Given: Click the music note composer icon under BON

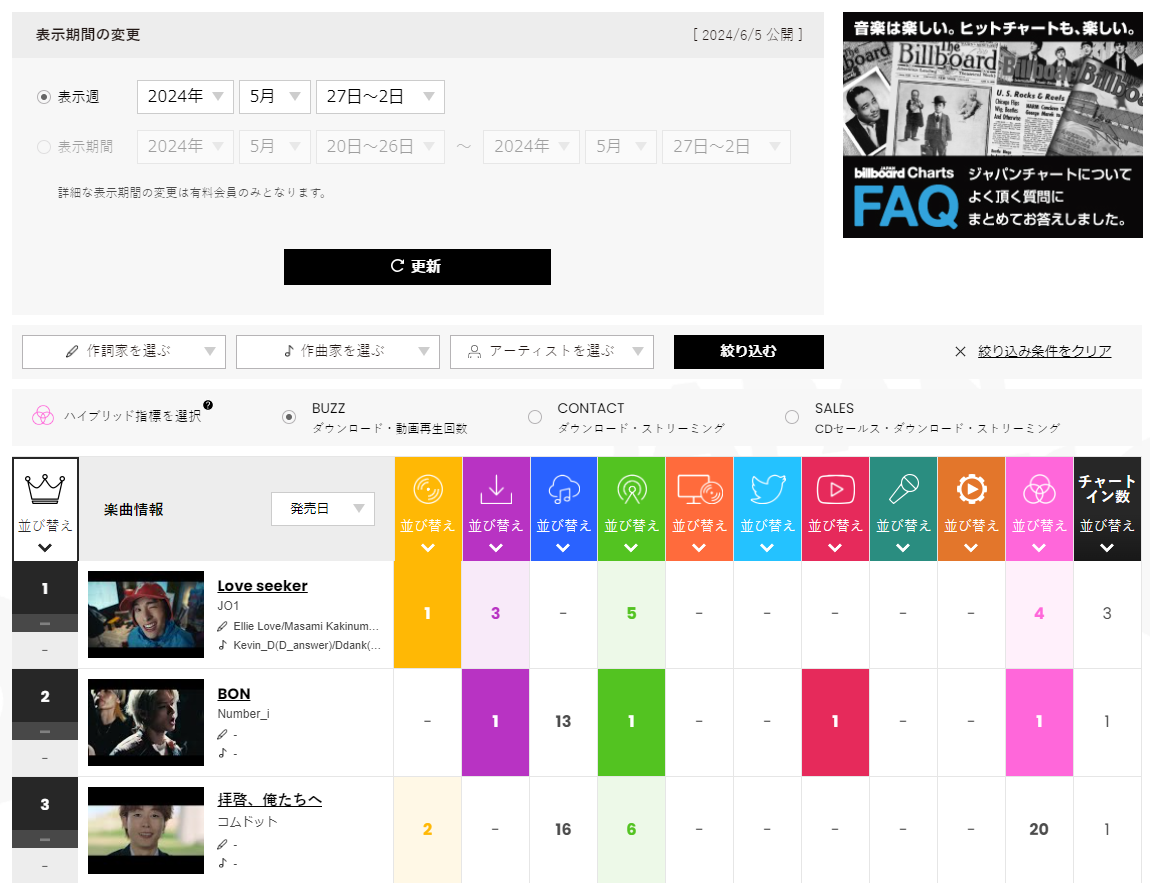Looking at the screenshot, I should click(x=222, y=753).
